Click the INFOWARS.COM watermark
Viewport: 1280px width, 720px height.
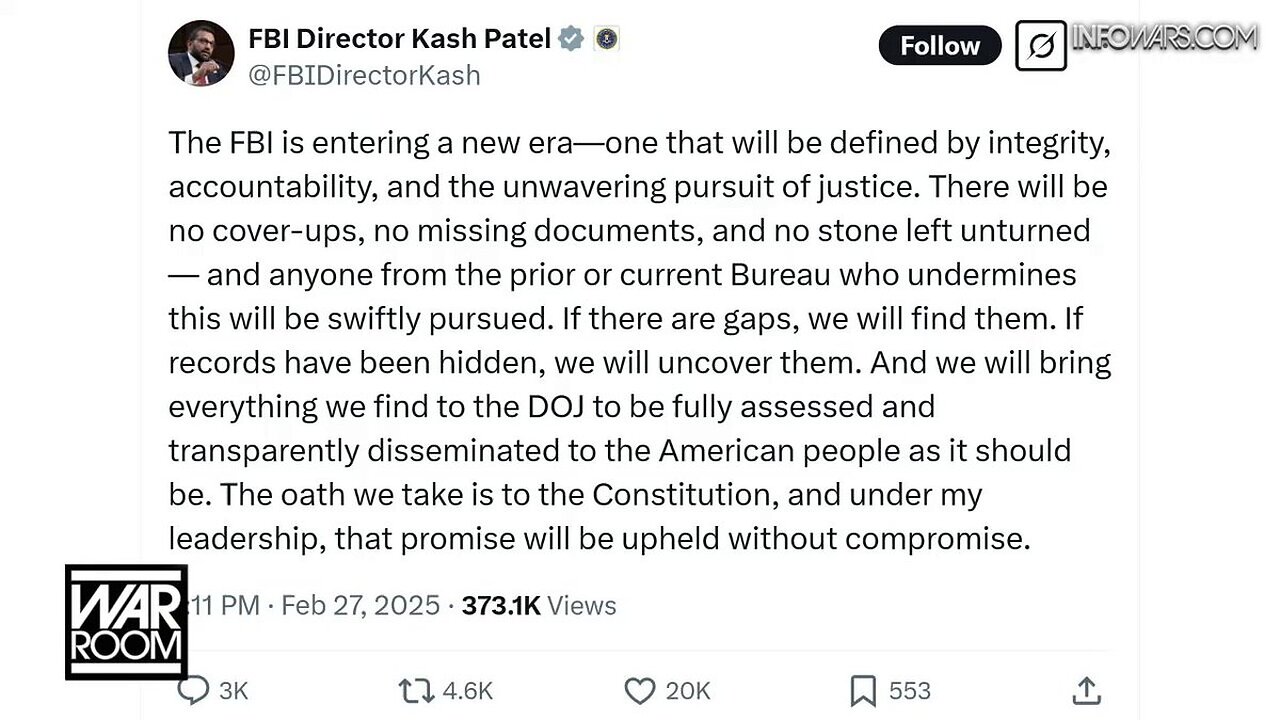[1164, 38]
